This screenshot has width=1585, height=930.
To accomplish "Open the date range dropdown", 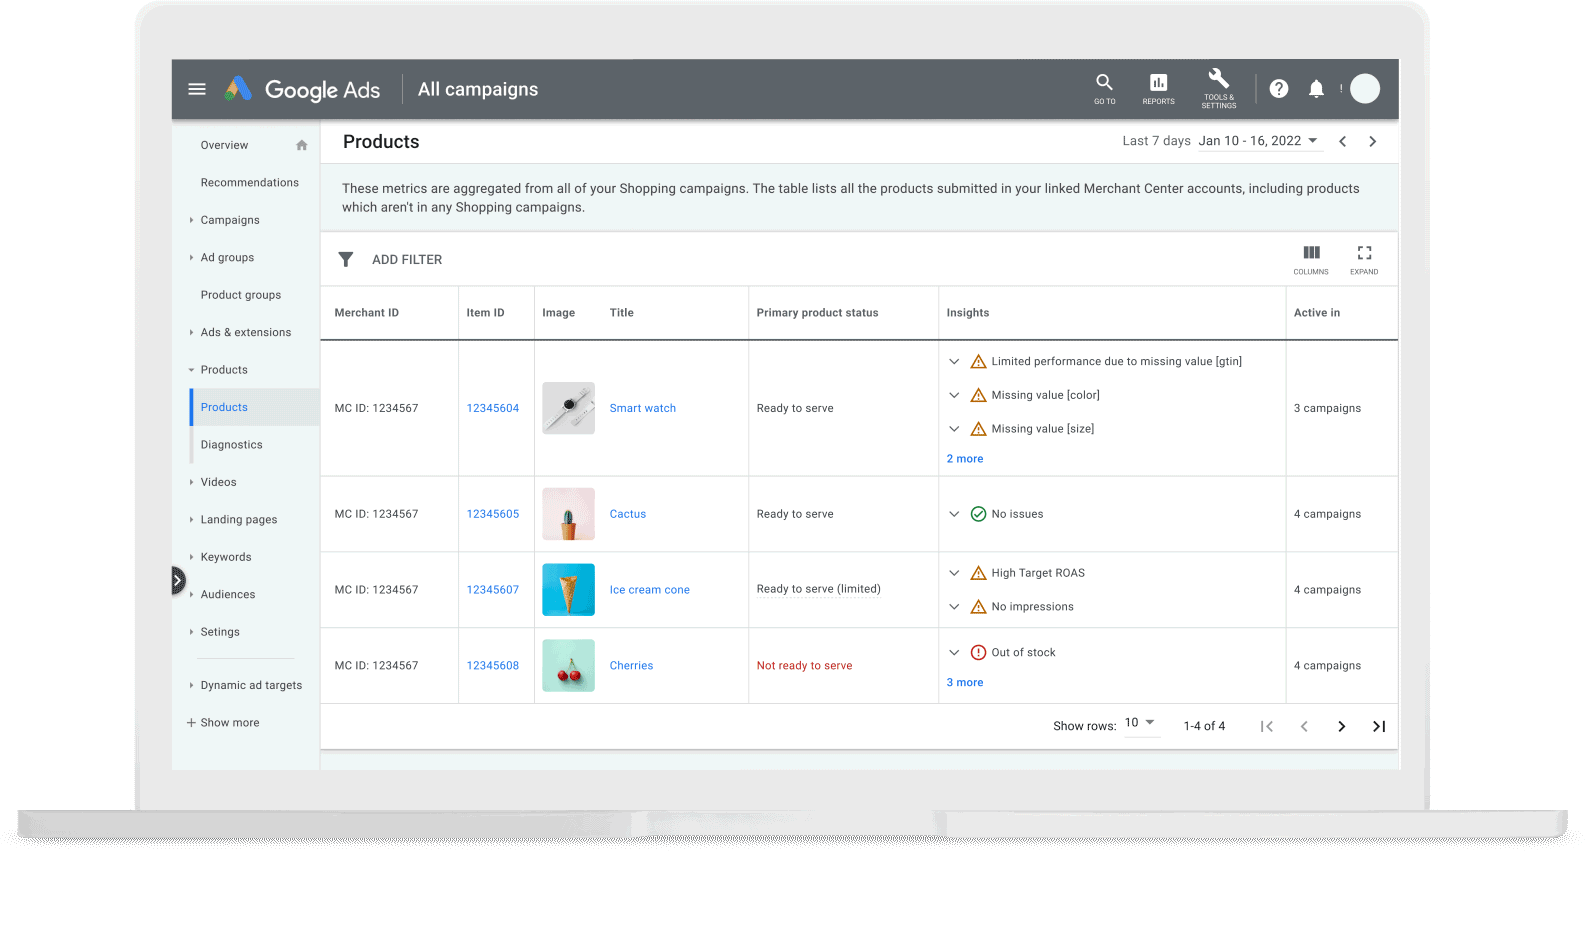I will click(x=1259, y=141).
